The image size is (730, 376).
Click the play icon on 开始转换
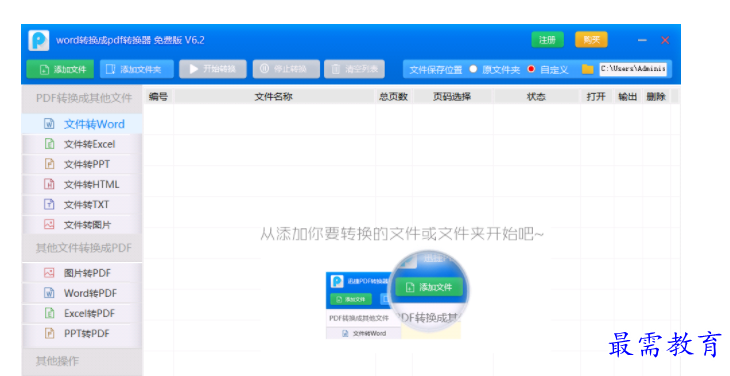[x=194, y=69]
